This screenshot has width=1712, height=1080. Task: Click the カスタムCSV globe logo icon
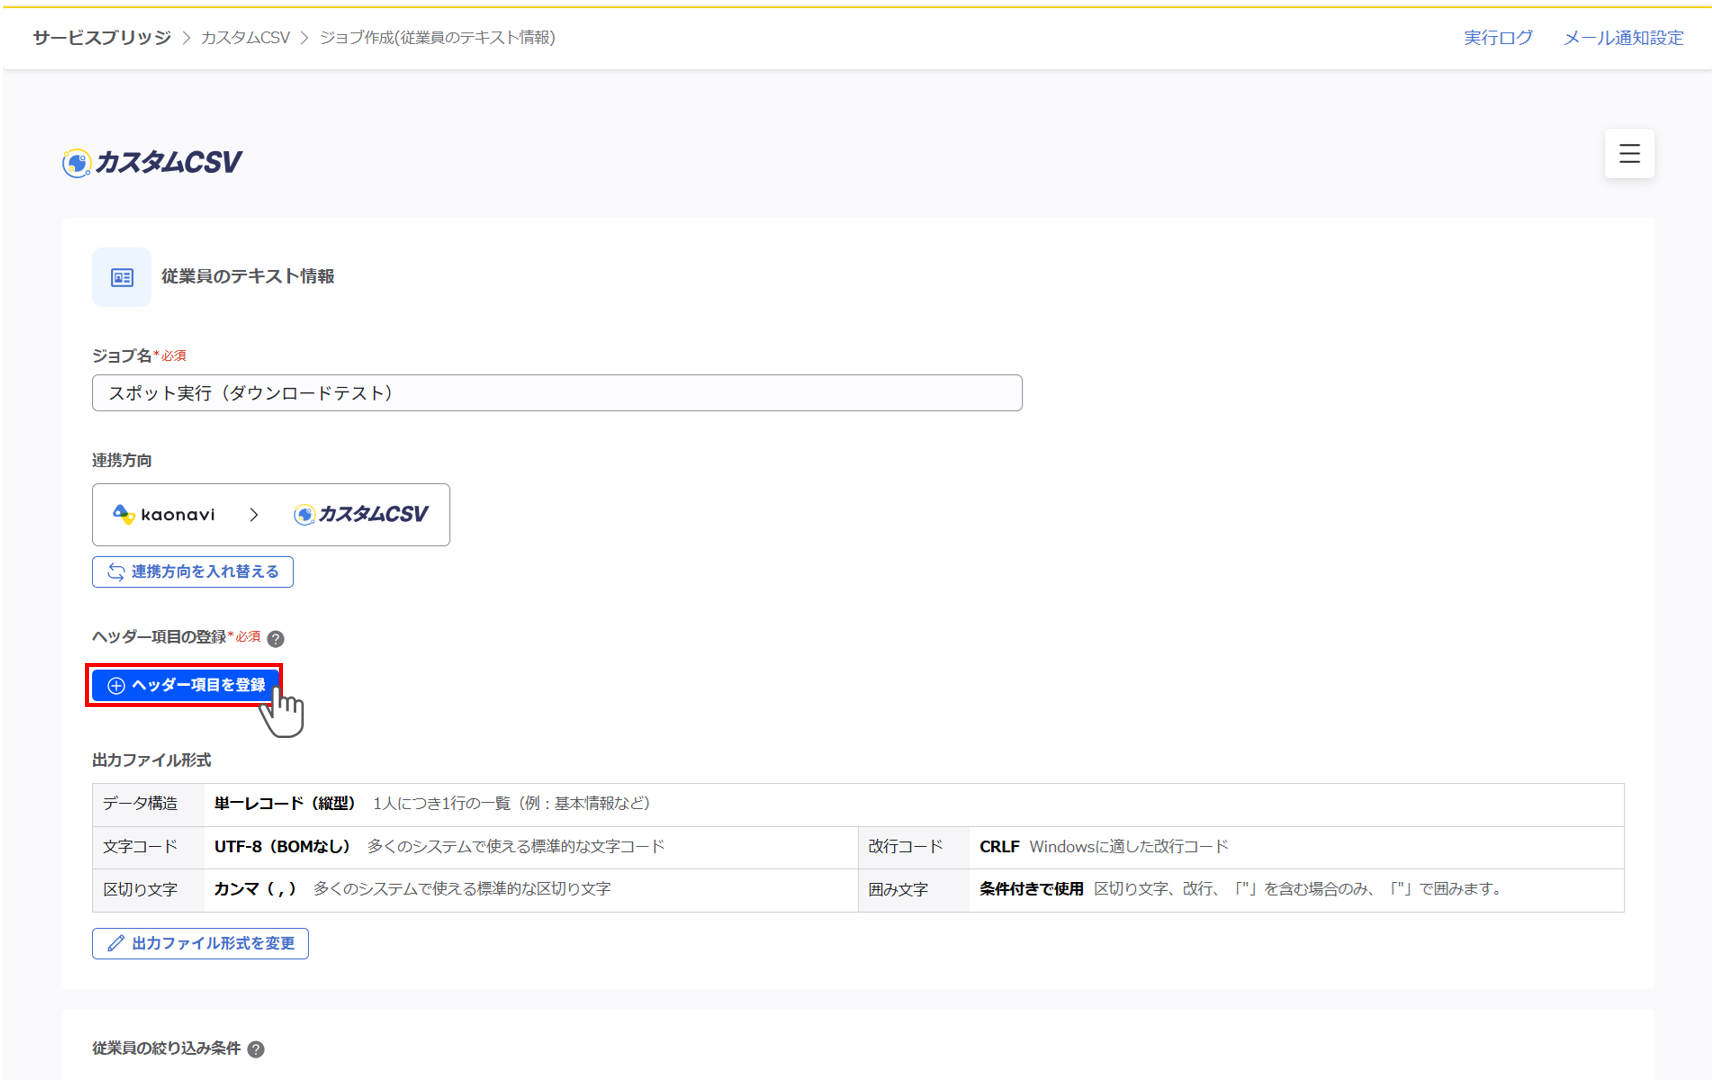pos(75,160)
